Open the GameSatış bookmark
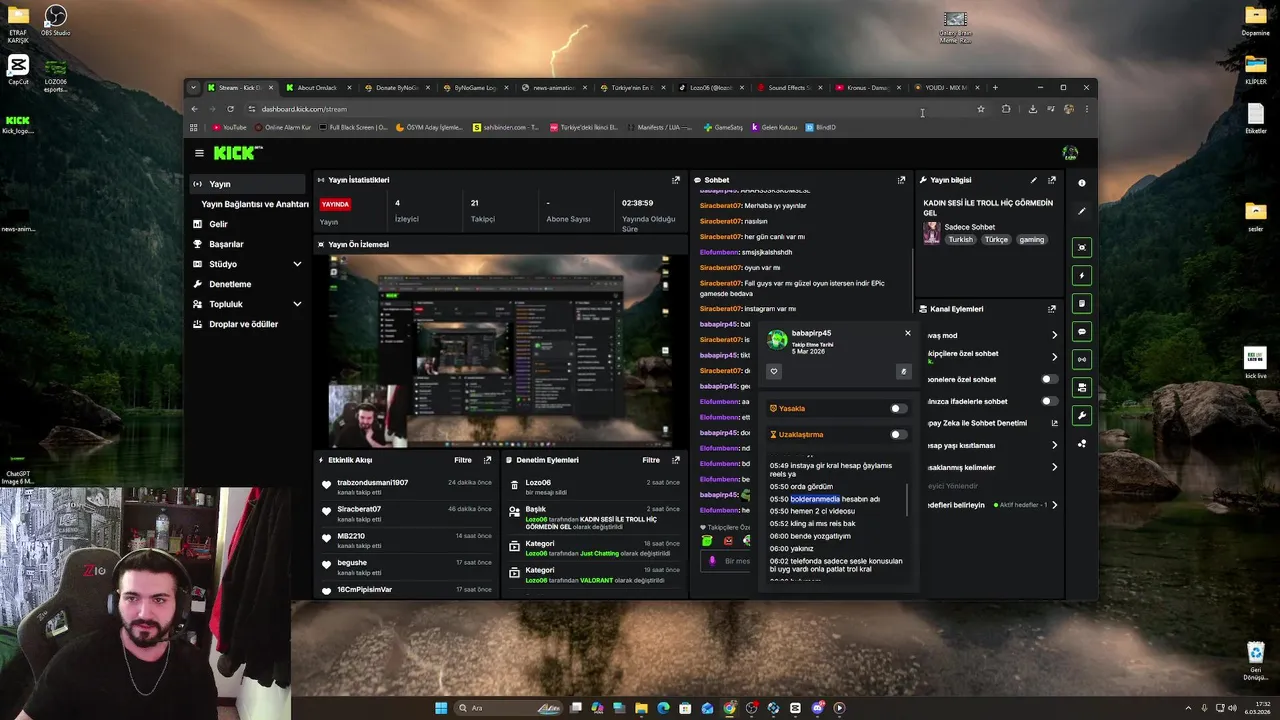 pos(723,127)
